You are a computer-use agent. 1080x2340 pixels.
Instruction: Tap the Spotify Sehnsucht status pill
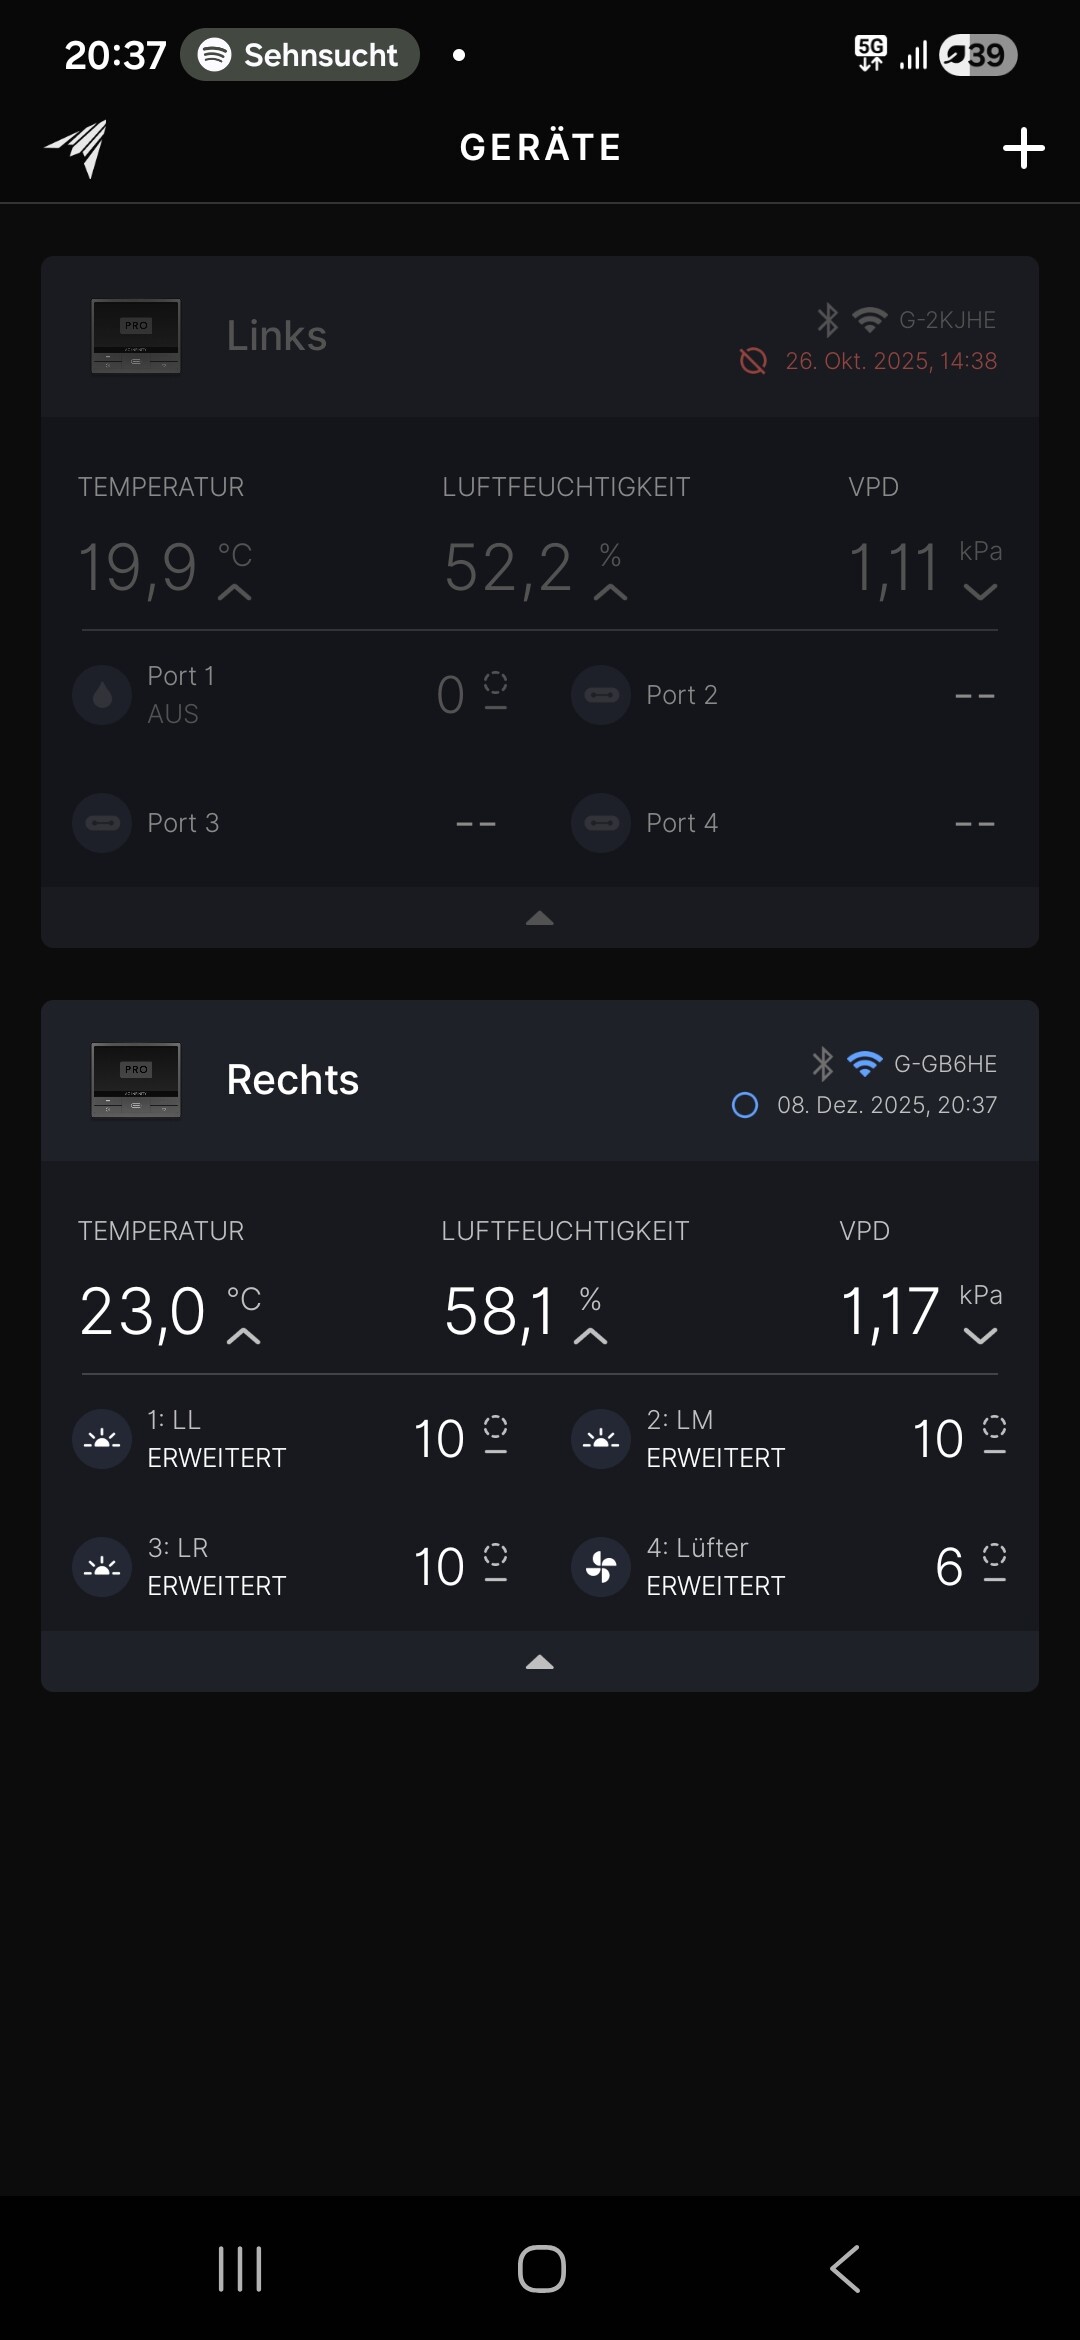300,55
